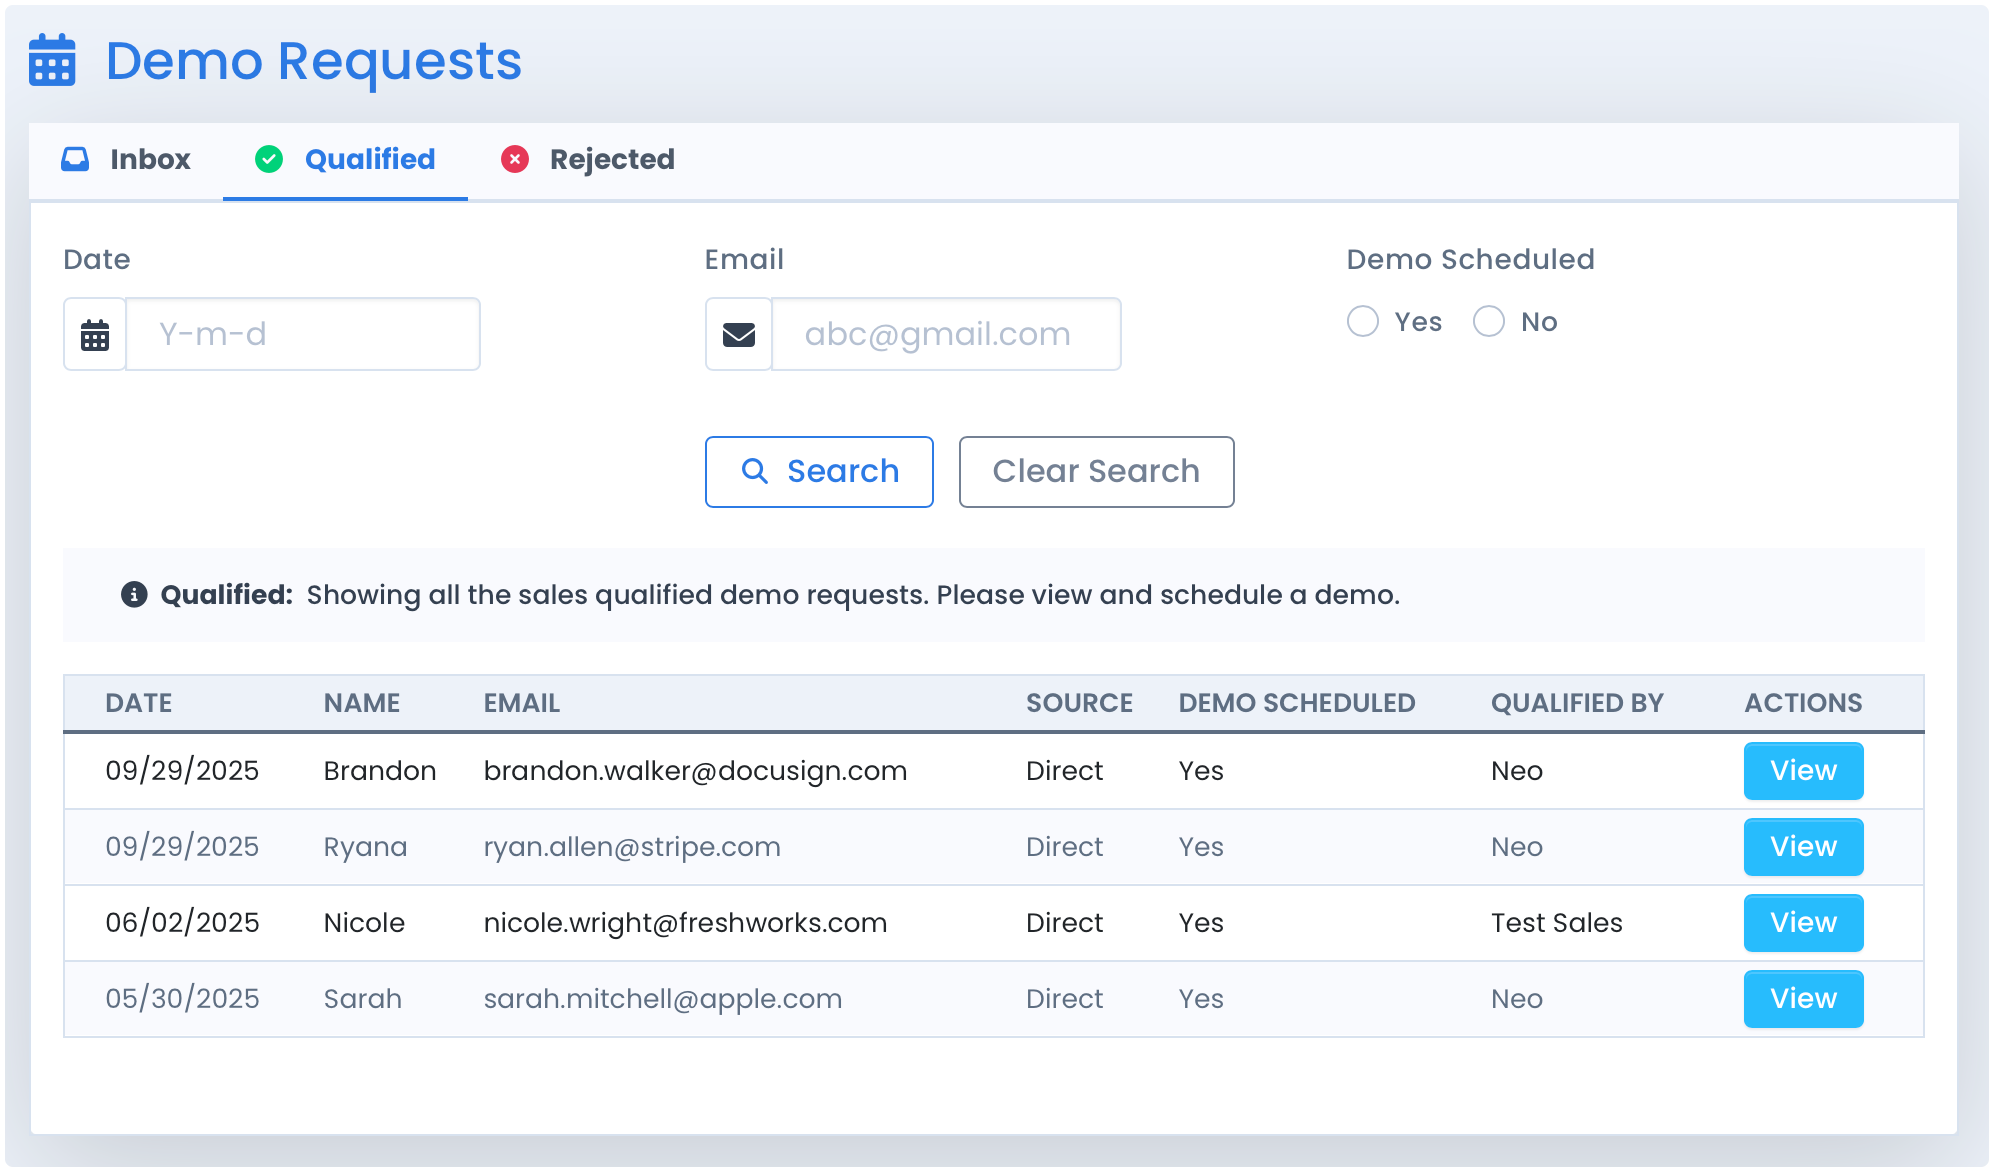View Sarah's demo request details

pyautogui.click(x=1802, y=999)
